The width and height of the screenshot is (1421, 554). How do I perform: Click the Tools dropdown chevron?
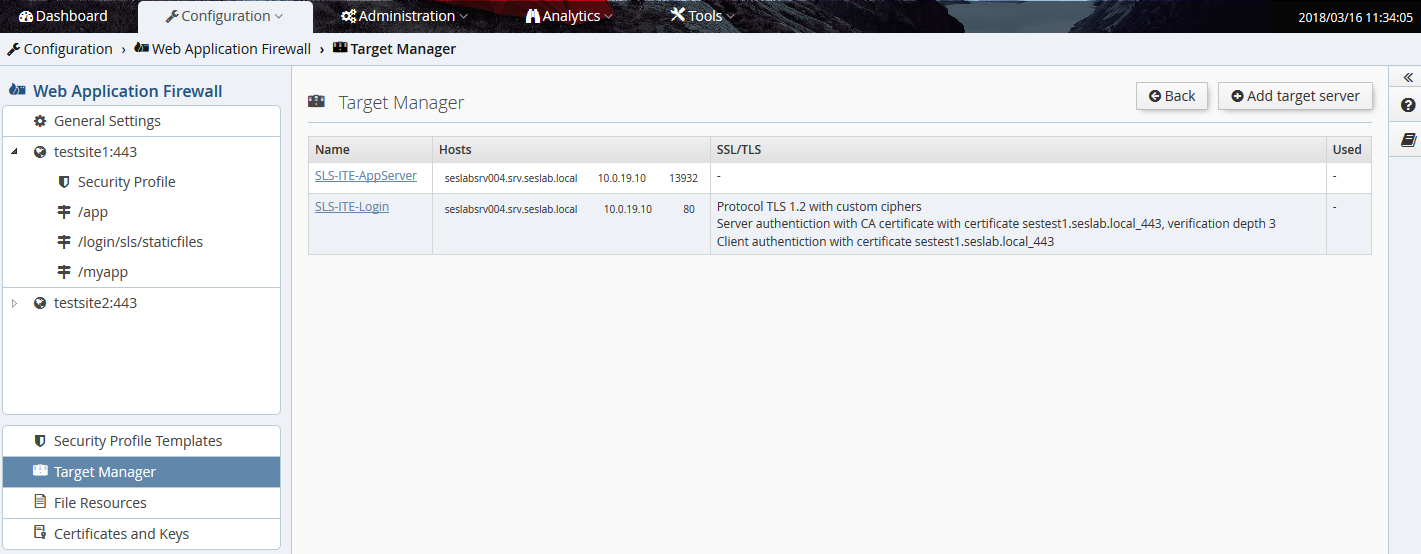tap(730, 17)
